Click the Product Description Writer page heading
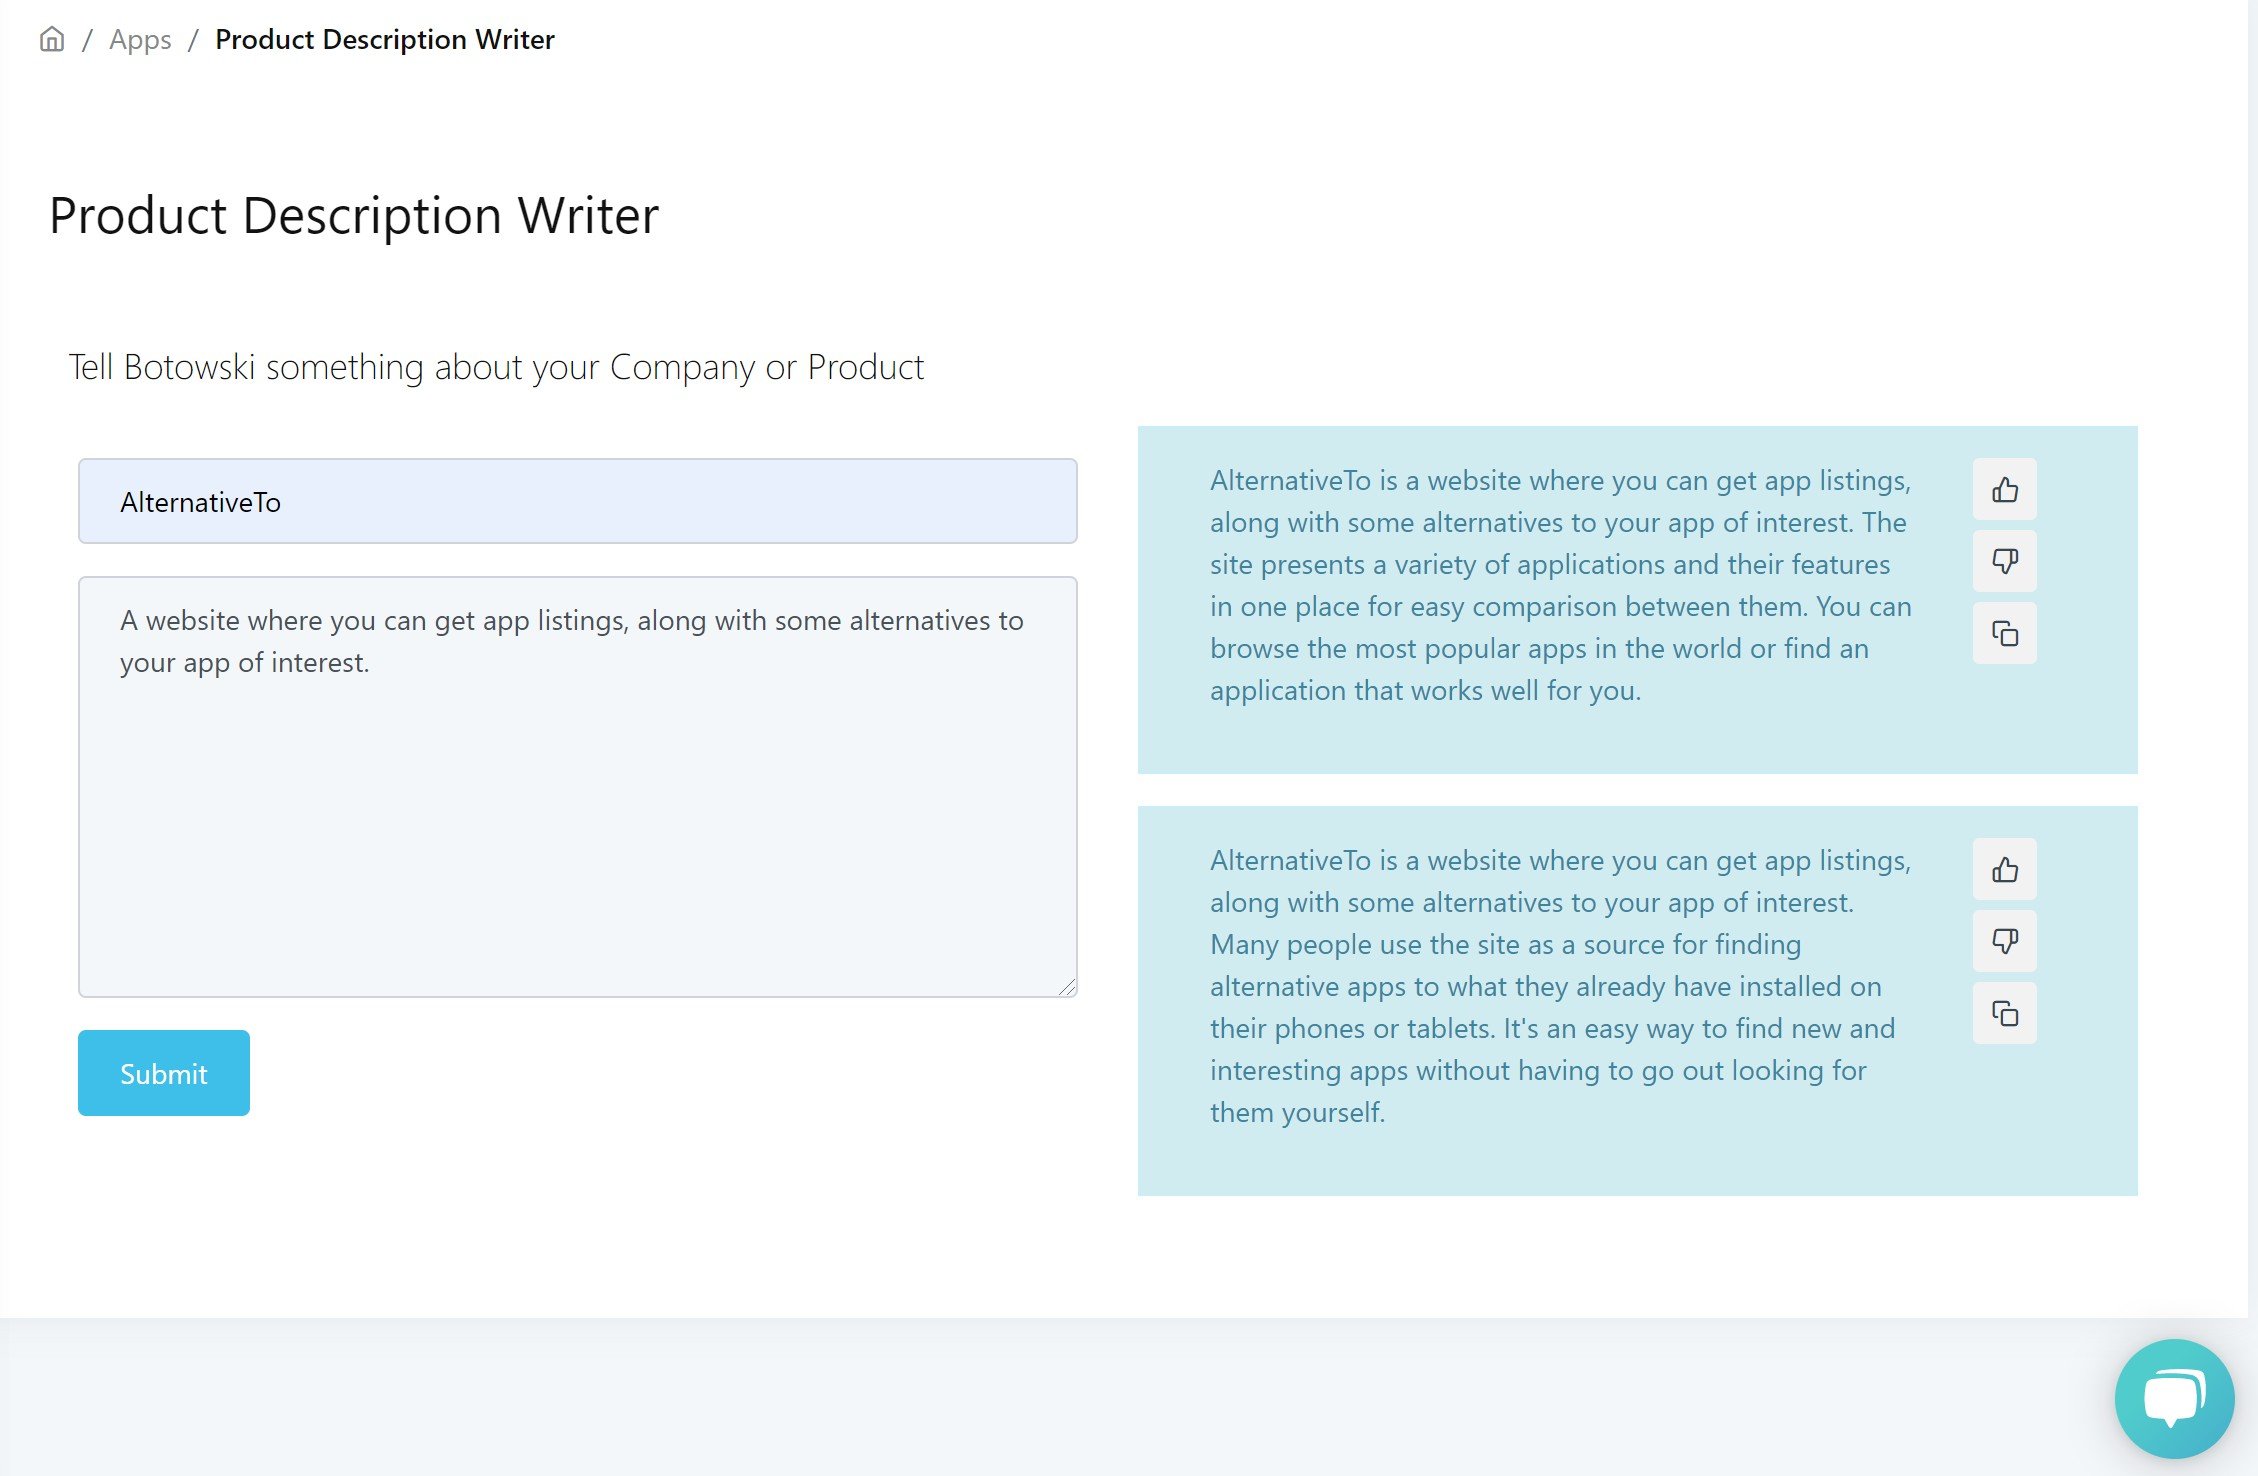 click(x=354, y=216)
